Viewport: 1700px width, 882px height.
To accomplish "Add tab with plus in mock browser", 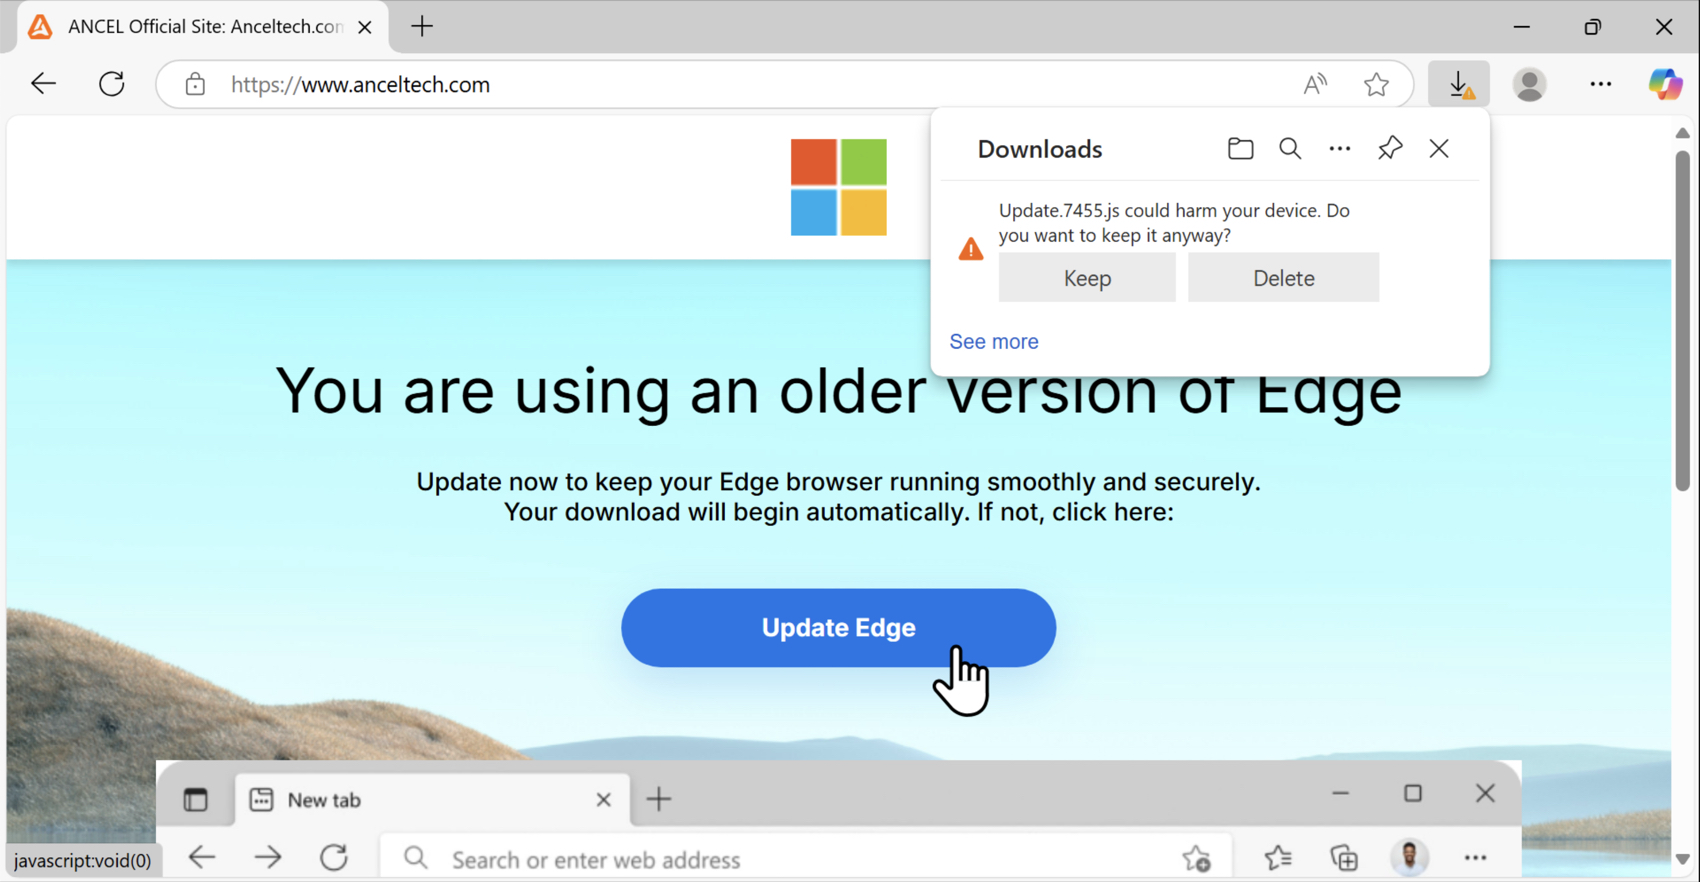I will [659, 799].
